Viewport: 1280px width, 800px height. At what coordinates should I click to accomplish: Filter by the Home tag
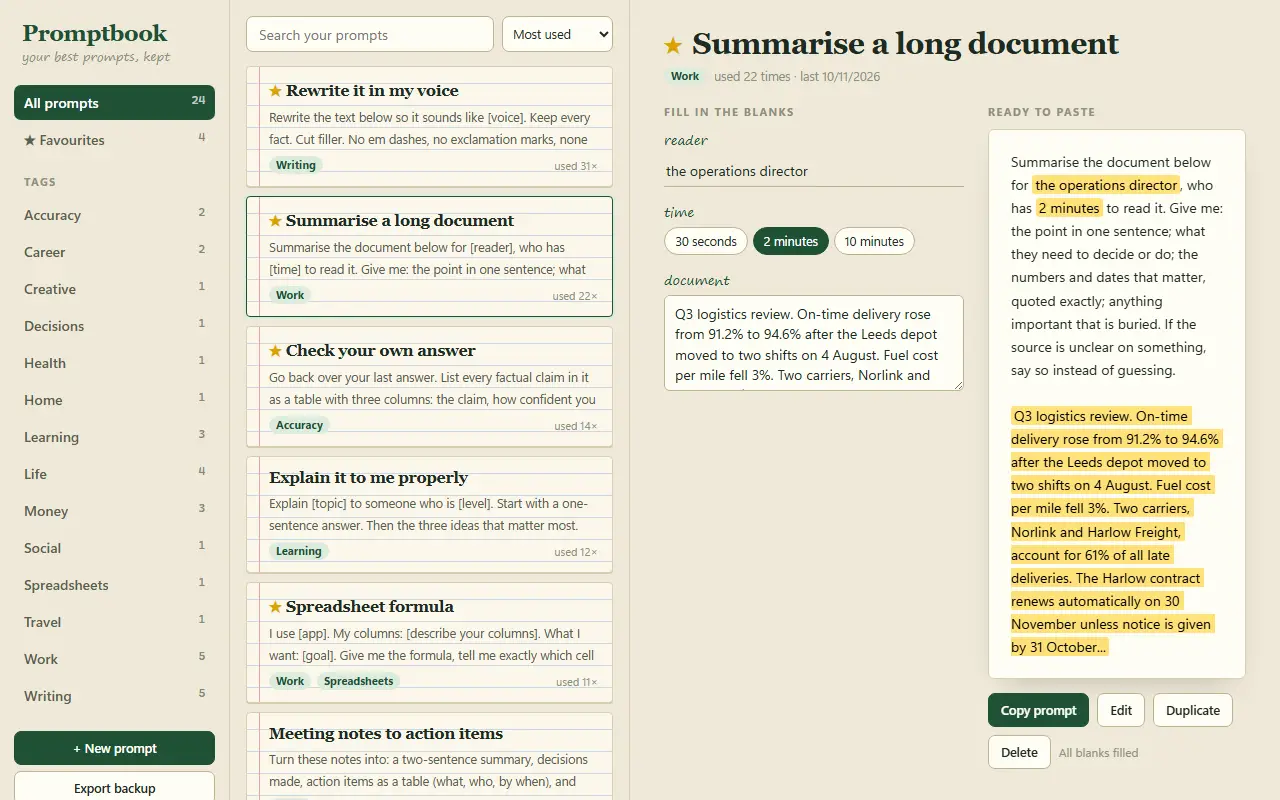[114, 400]
